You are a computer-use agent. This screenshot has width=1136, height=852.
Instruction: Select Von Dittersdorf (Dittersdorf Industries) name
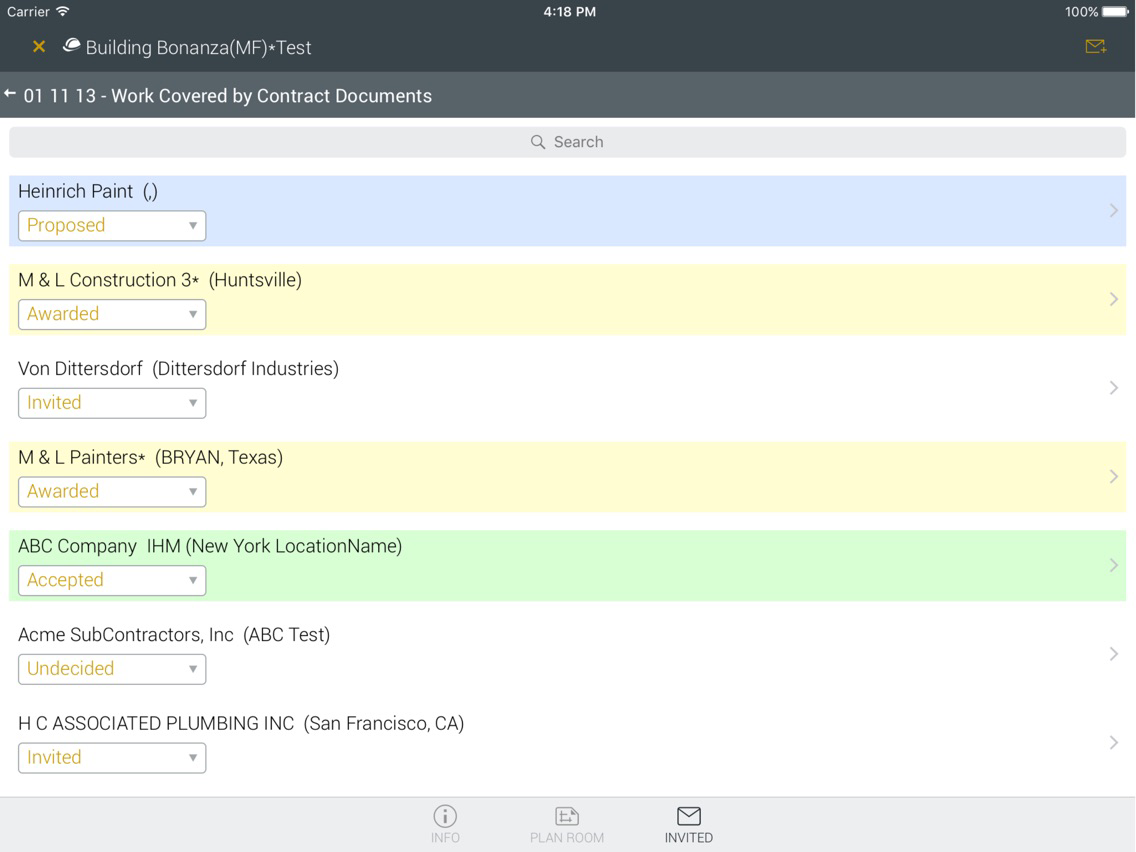[x=178, y=369]
